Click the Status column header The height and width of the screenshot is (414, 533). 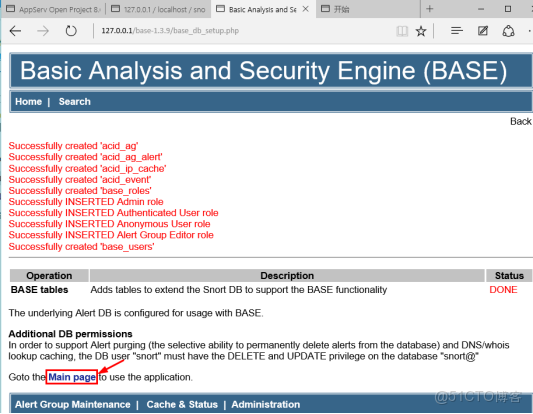(x=509, y=276)
